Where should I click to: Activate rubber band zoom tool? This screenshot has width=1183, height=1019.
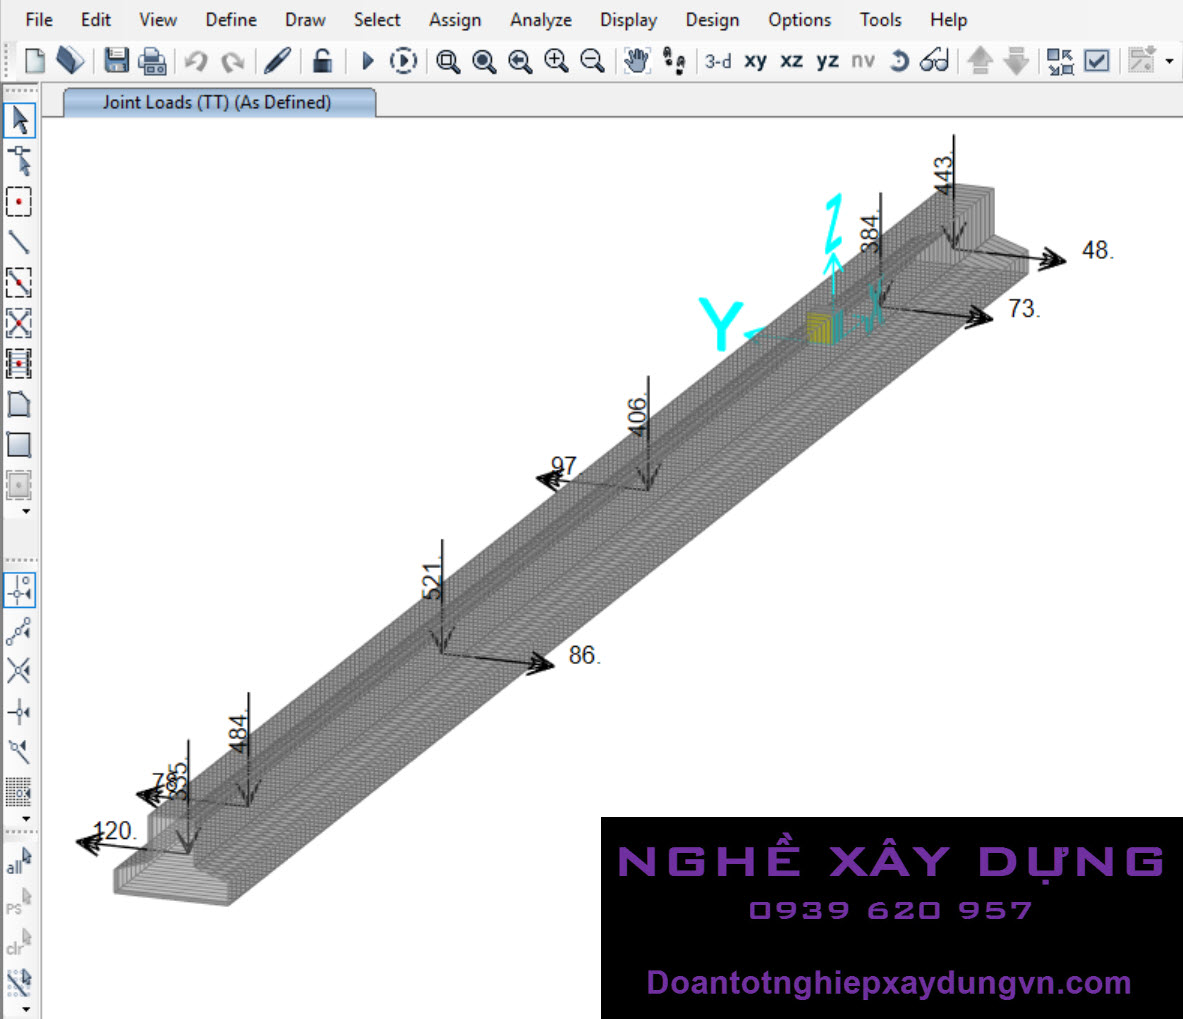447,61
